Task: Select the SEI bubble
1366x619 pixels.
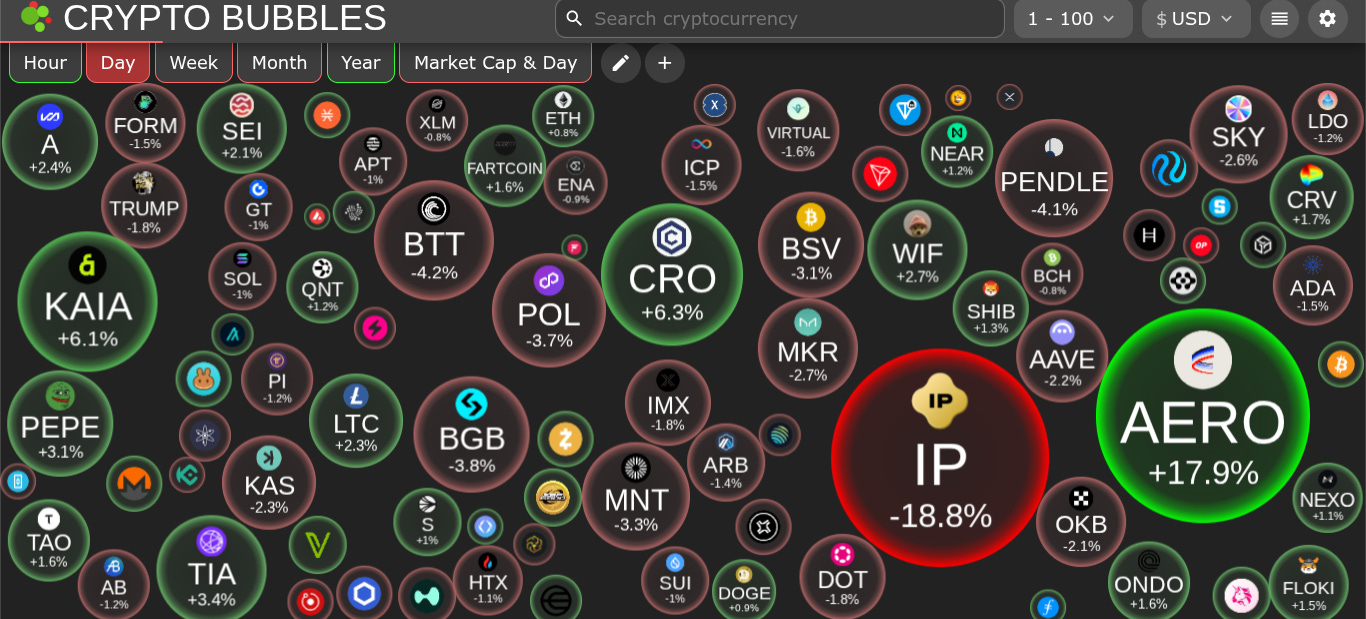Action: [242, 128]
